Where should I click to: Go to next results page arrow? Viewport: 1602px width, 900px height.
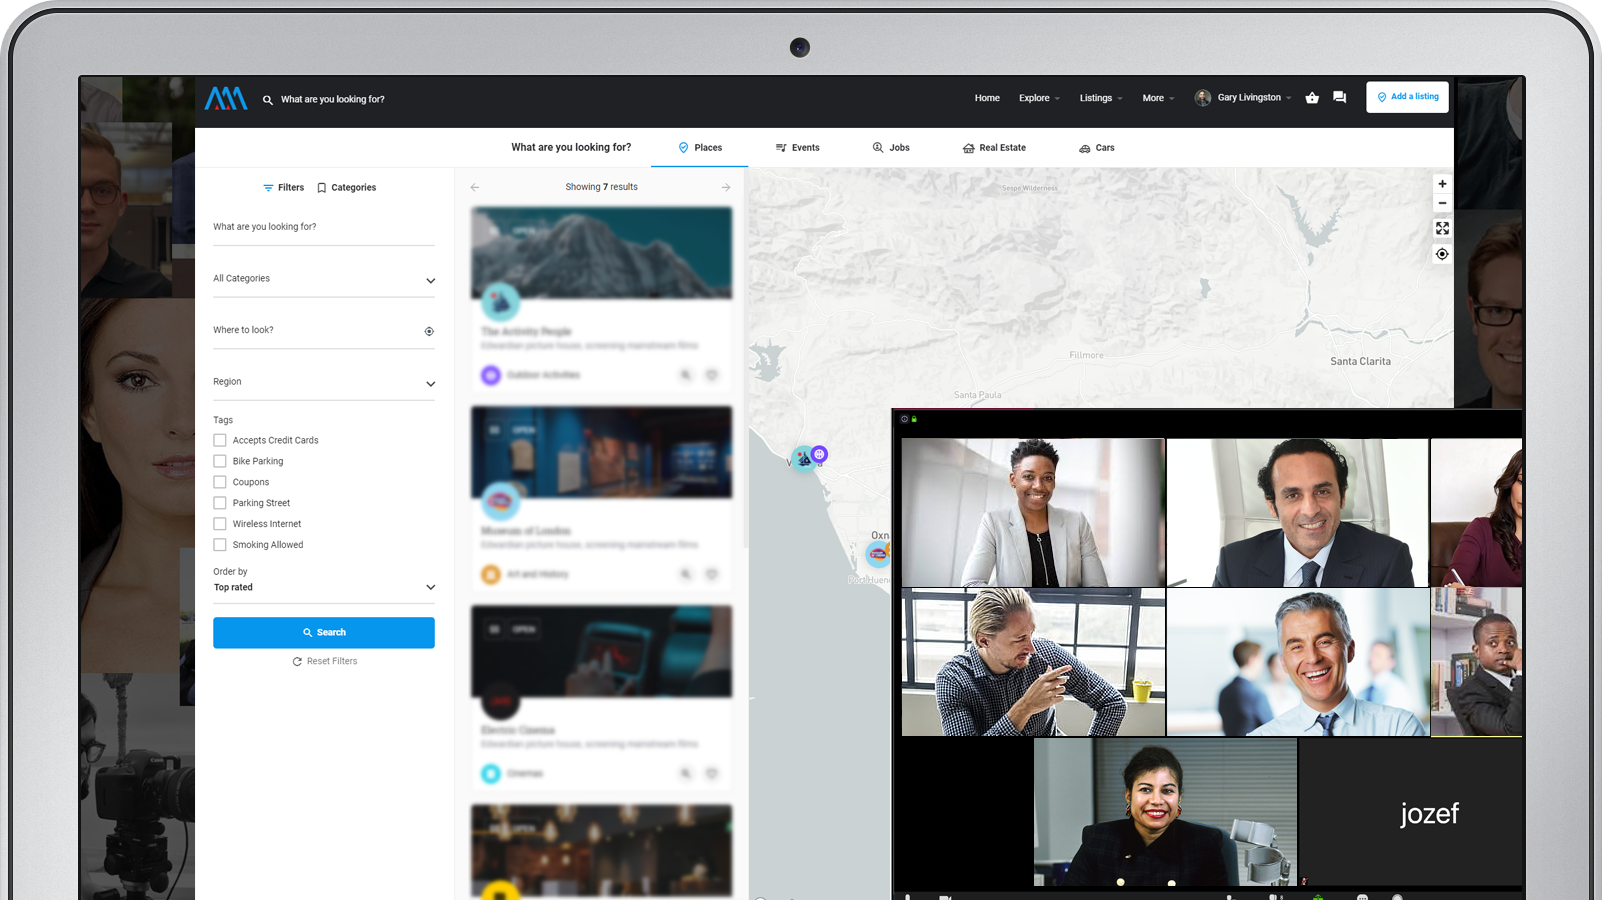726,188
